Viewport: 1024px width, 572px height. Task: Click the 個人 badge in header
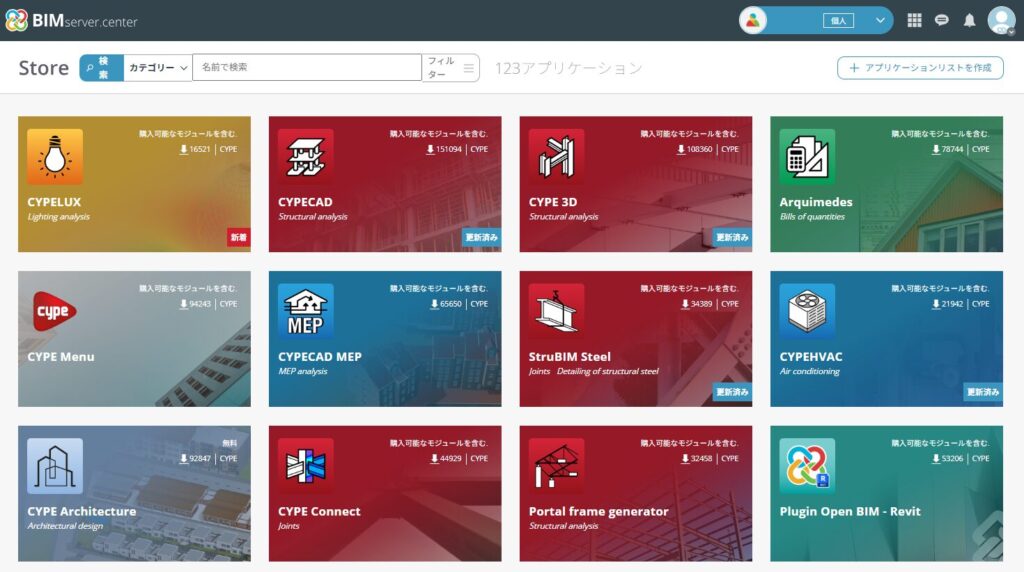point(838,21)
